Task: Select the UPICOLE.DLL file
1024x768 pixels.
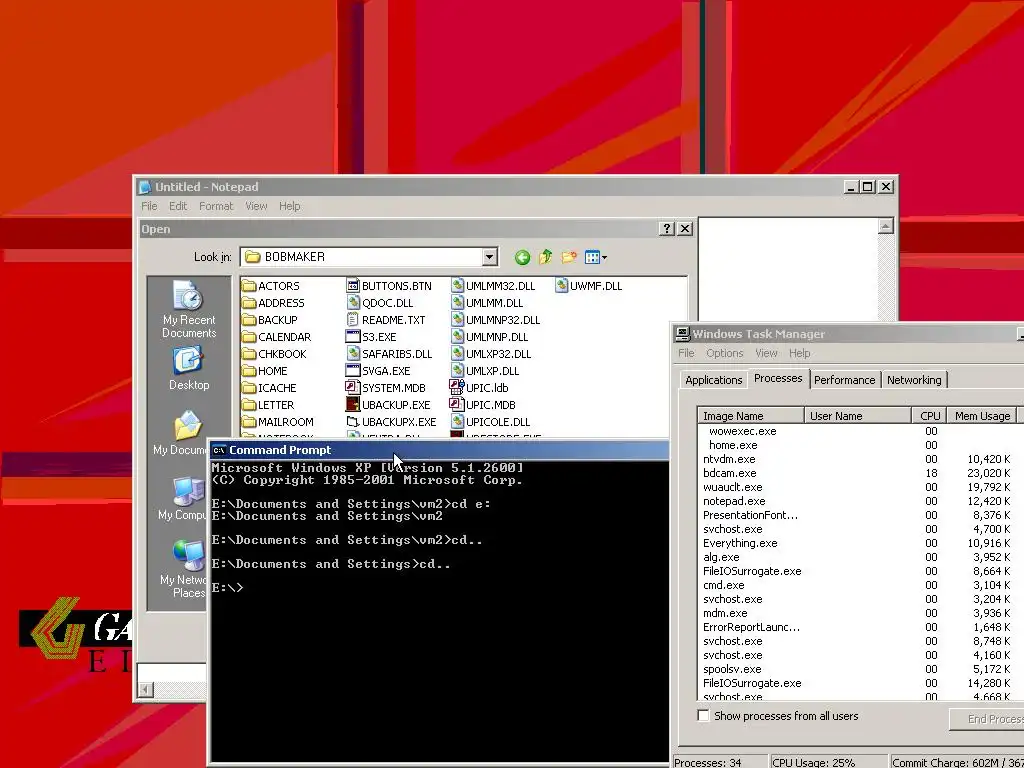Action: [x=490, y=422]
